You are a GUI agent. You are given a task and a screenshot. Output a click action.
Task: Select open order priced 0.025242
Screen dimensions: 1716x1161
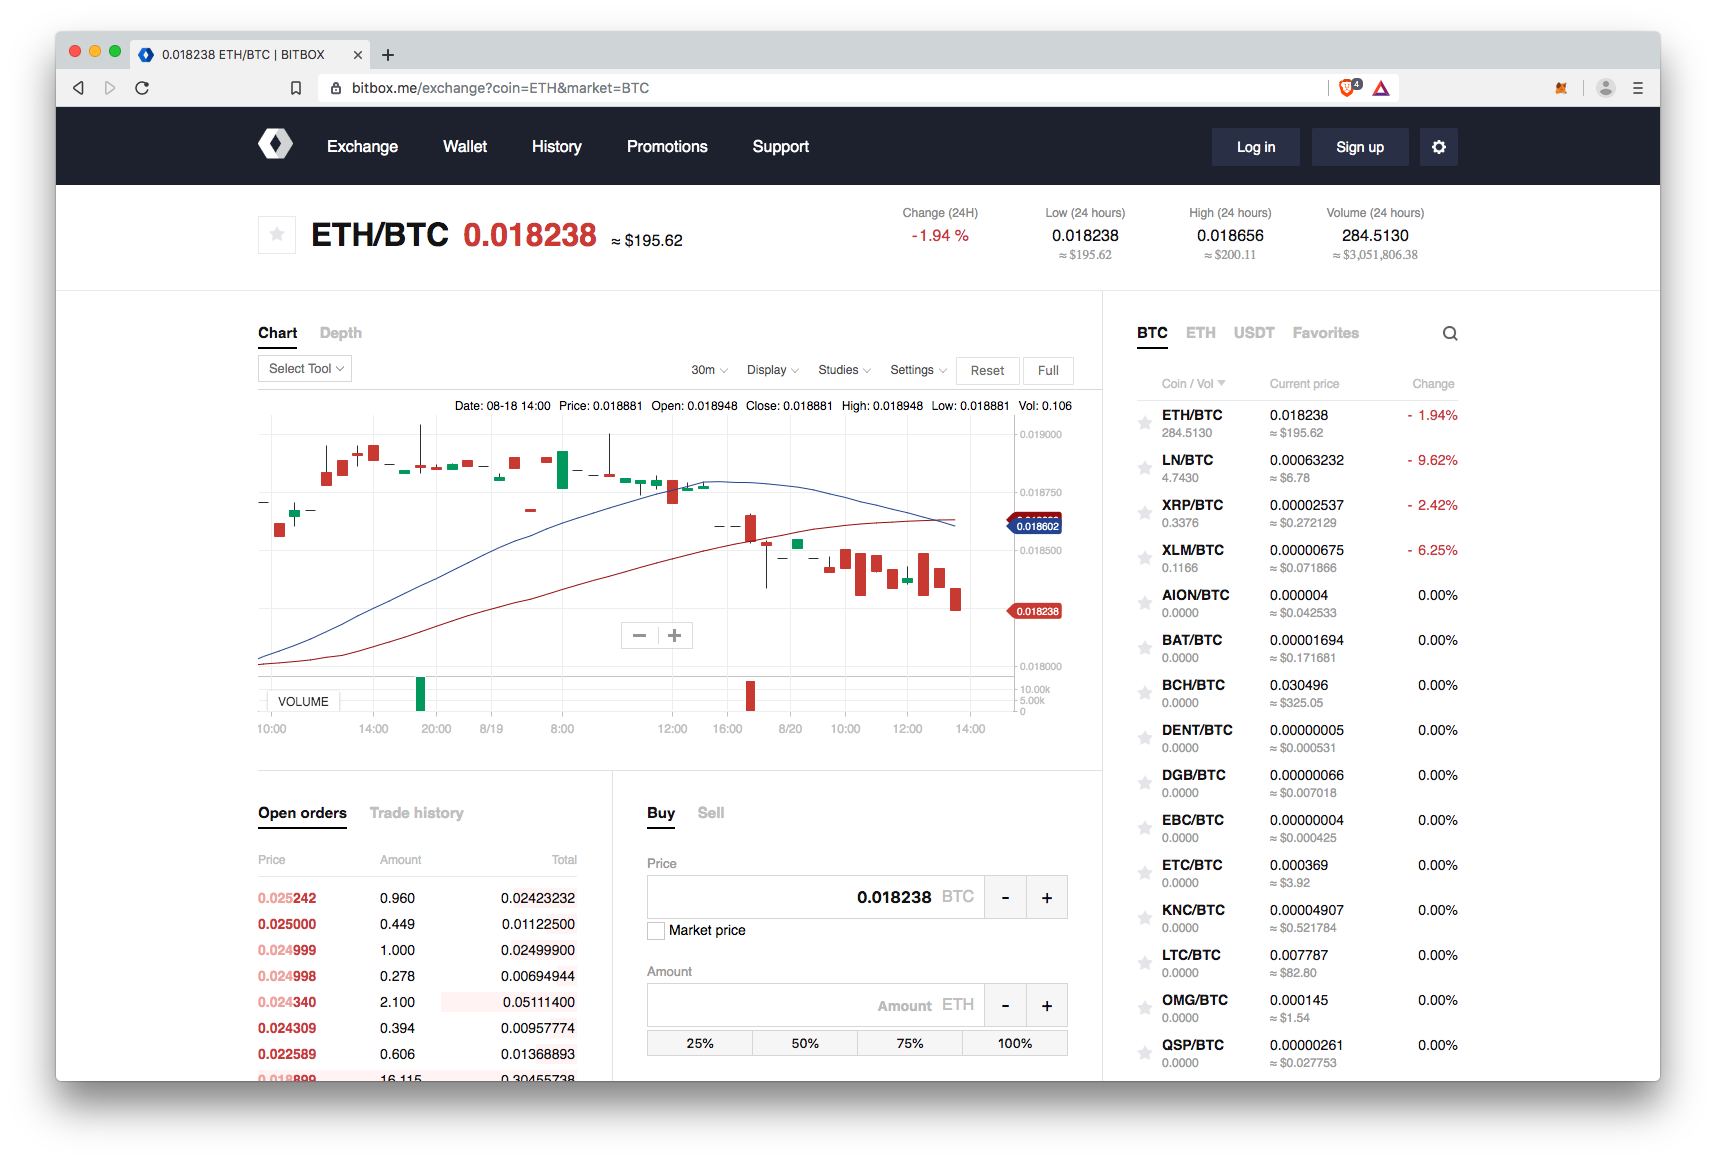click(x=417, y=898)
